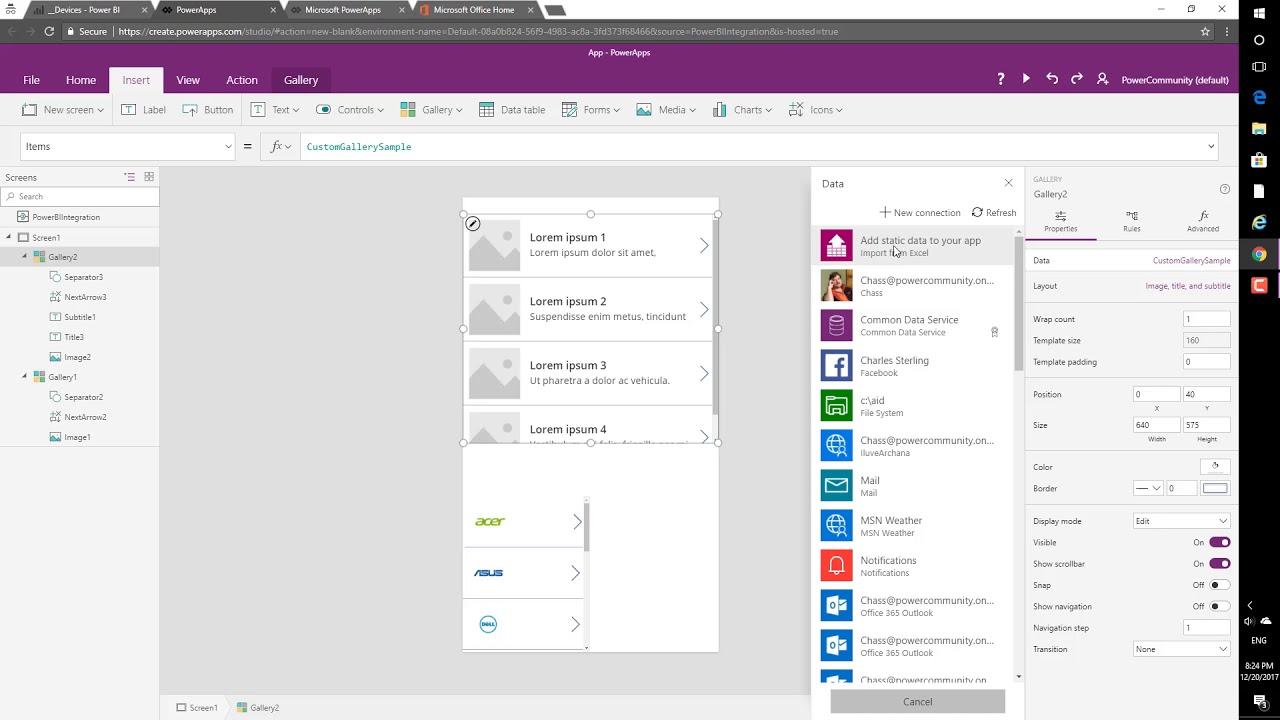This screenshot has height=720, width=1280.
Task: Open the account user icon
Action: pos(1103,79)
